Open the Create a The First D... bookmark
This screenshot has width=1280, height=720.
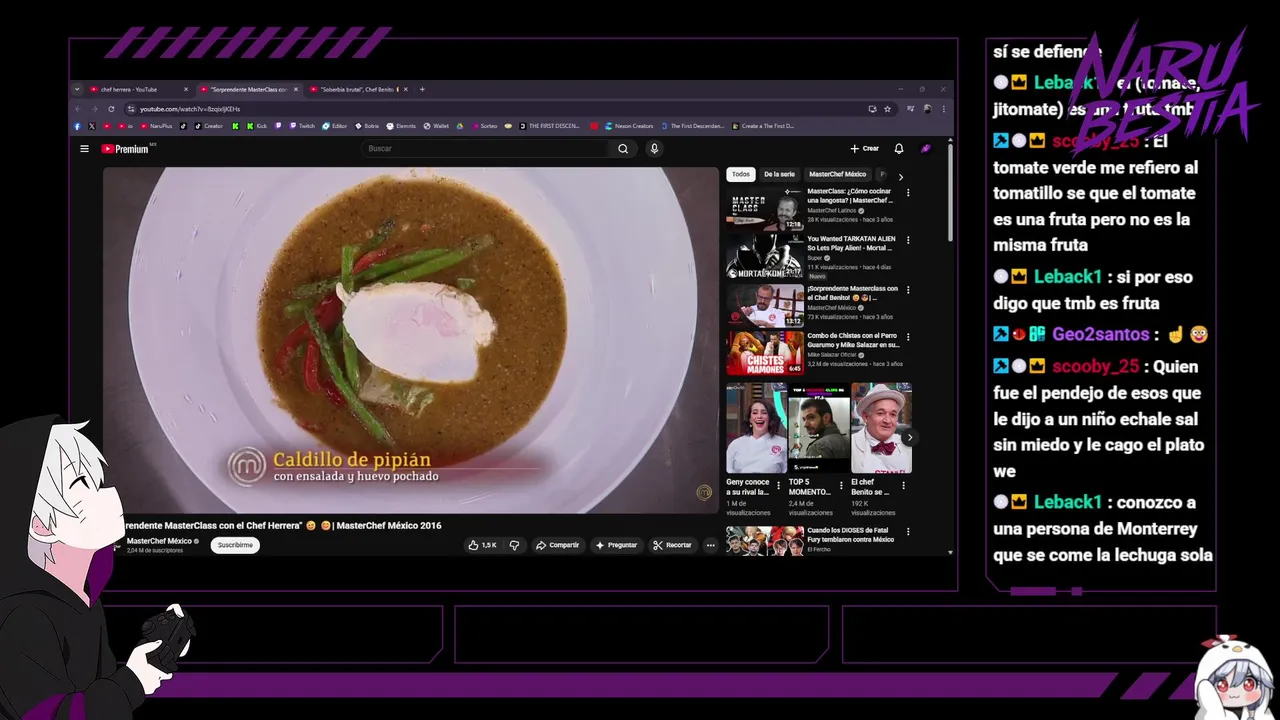point(763,126)
